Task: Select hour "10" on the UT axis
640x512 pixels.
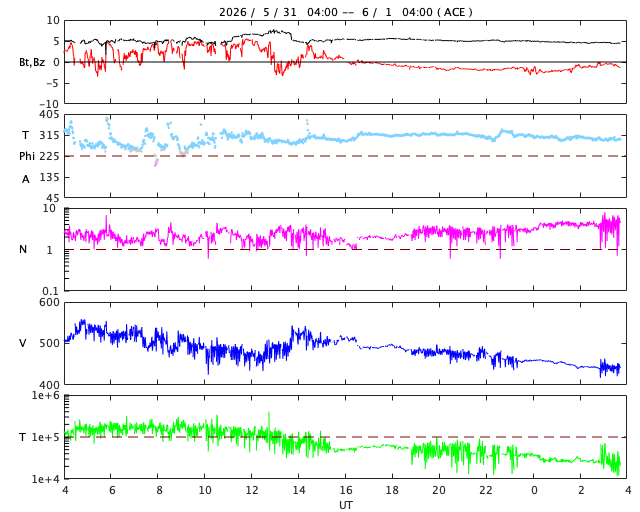Action: click(205, 490)
